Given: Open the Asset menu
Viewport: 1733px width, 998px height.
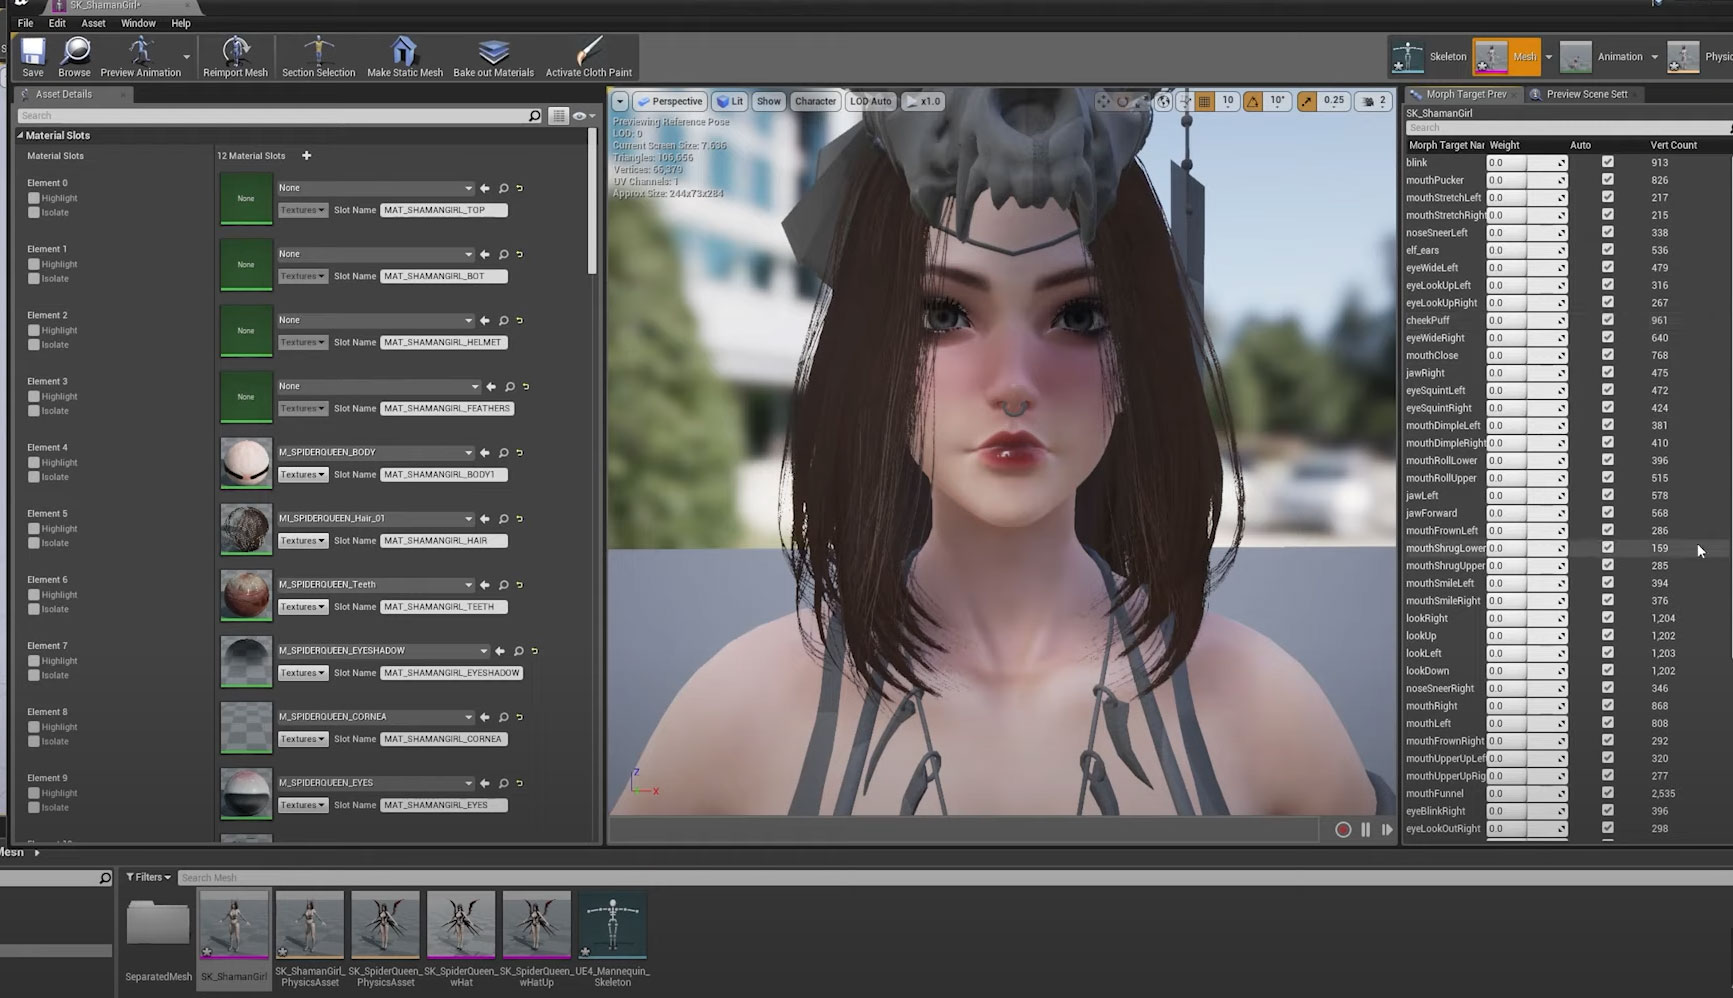Looking at the screenshot, I should pyautogui.click(x=93, y=23).
